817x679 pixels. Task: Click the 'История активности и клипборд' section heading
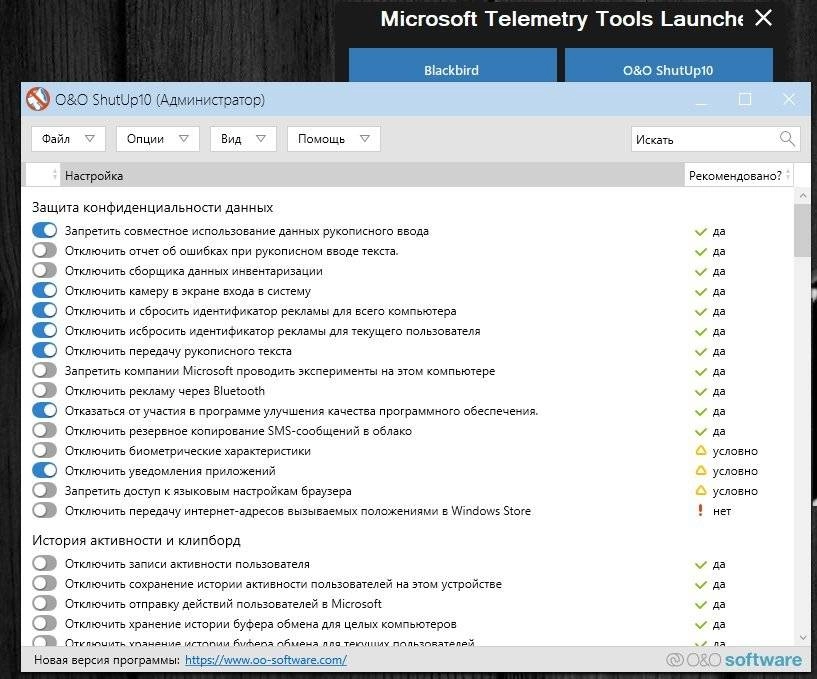(137, 540)
